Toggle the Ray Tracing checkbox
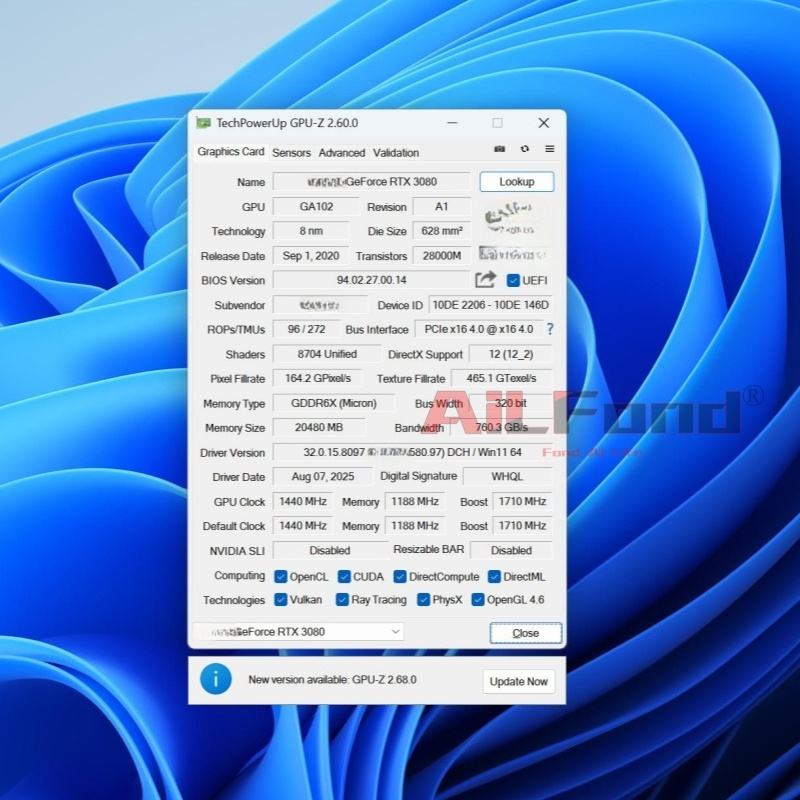Screen dimensions: 800x800 coord(342,599)
